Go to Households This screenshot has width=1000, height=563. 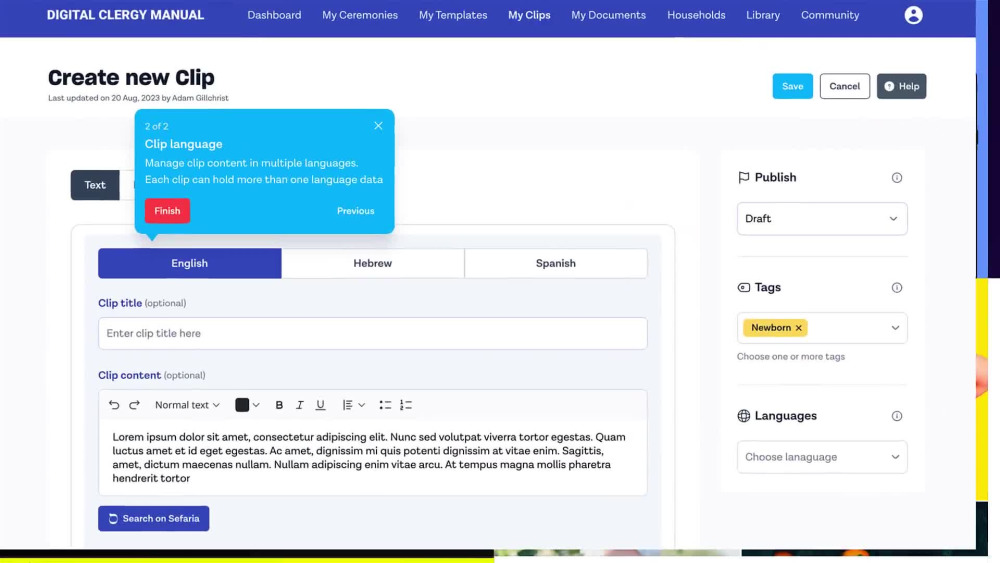click(696, 15)
